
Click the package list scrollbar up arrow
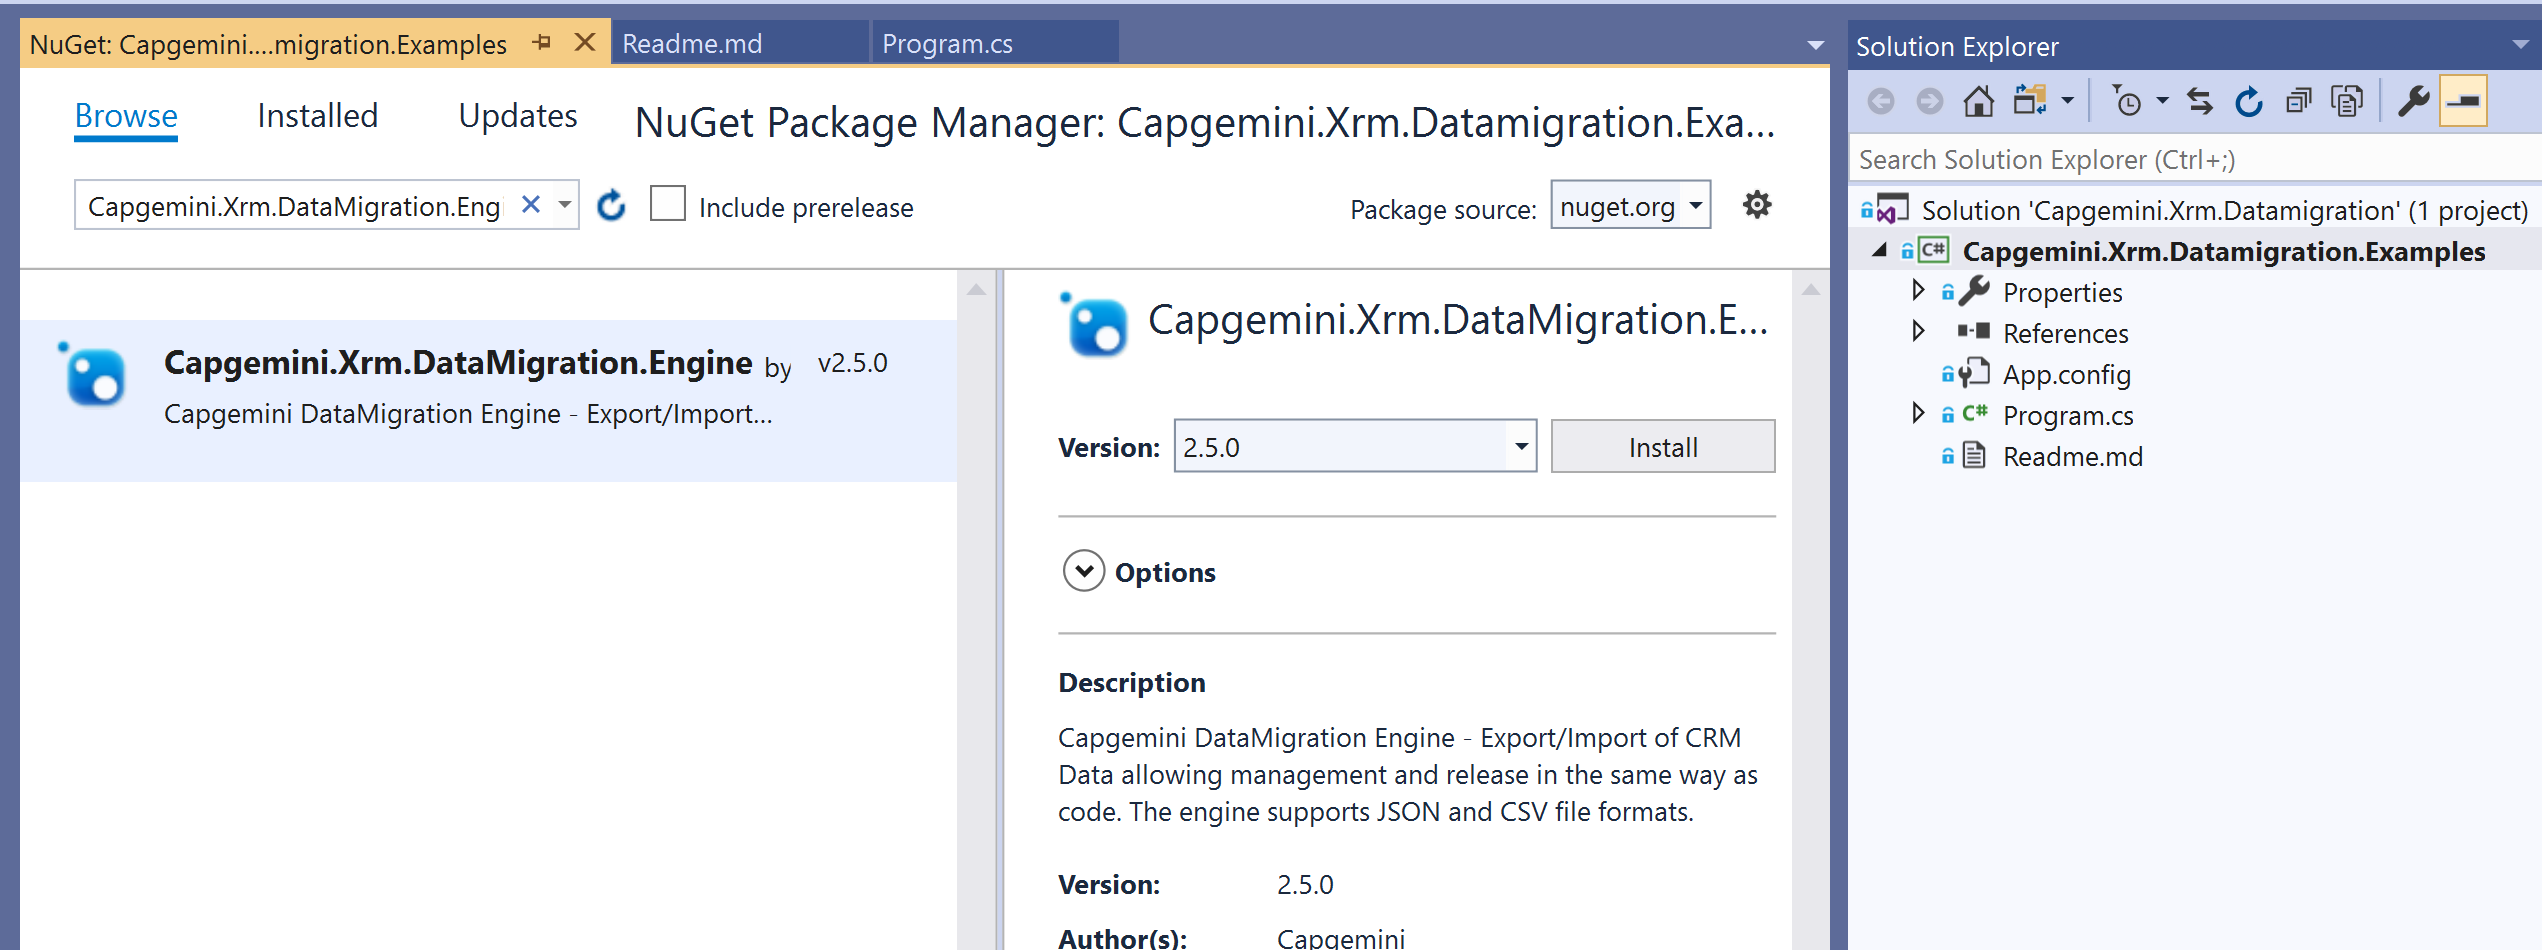(976, 289)
